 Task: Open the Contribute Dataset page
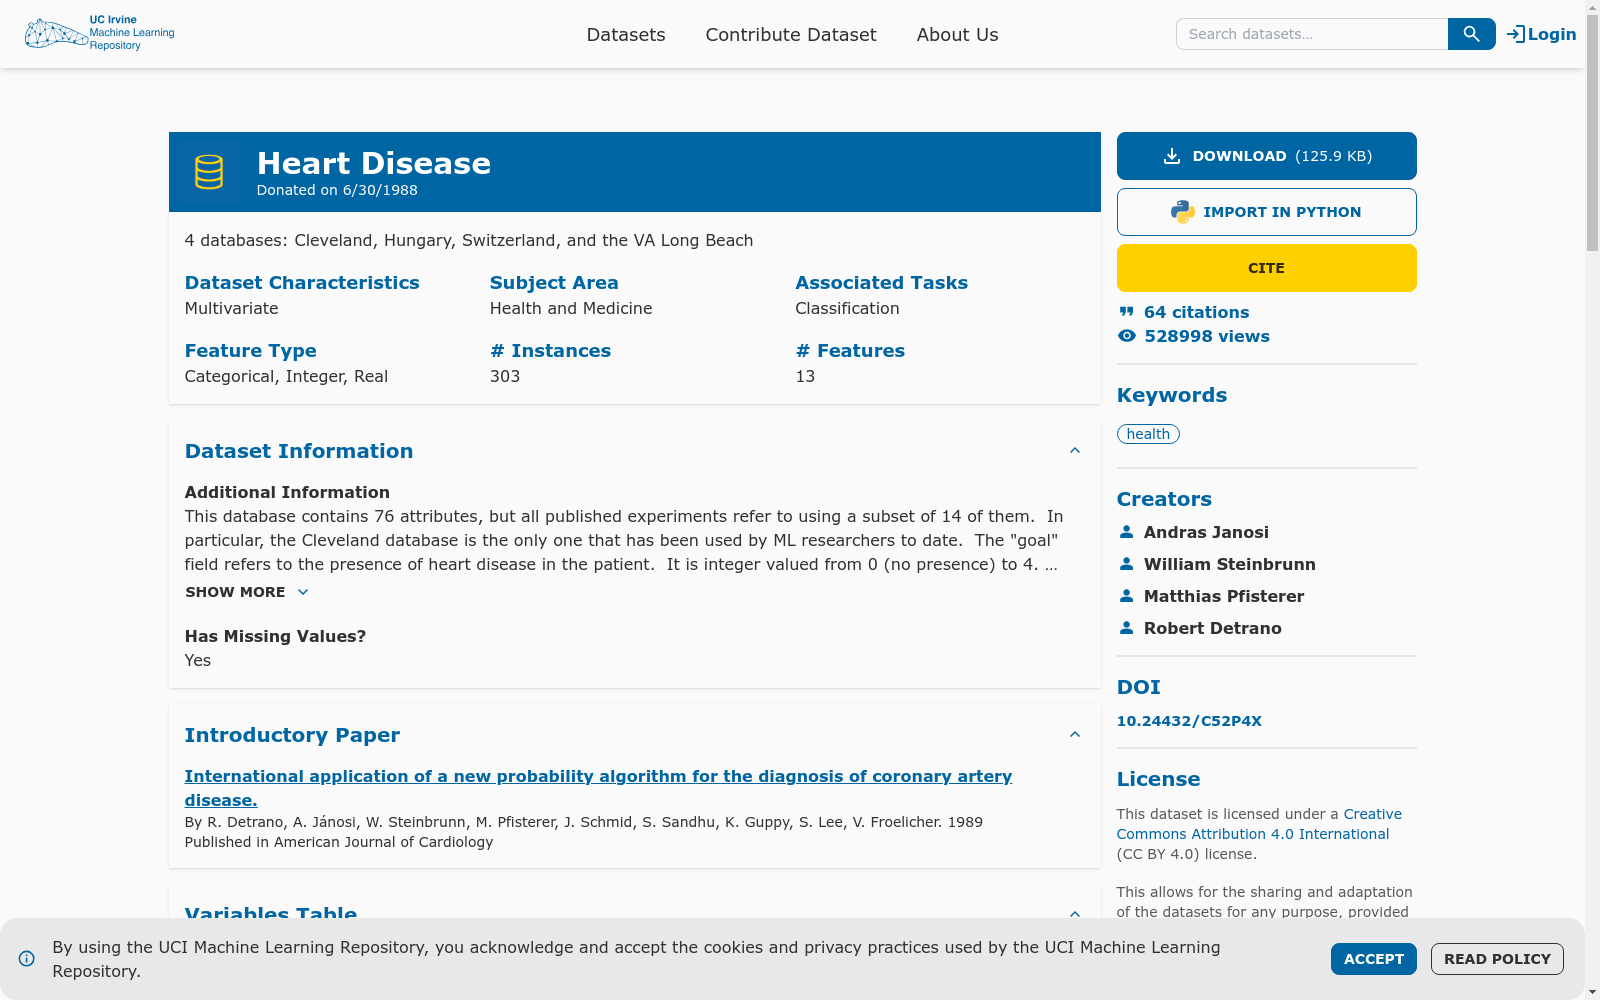pyautogui.click(x=790, y=34)
